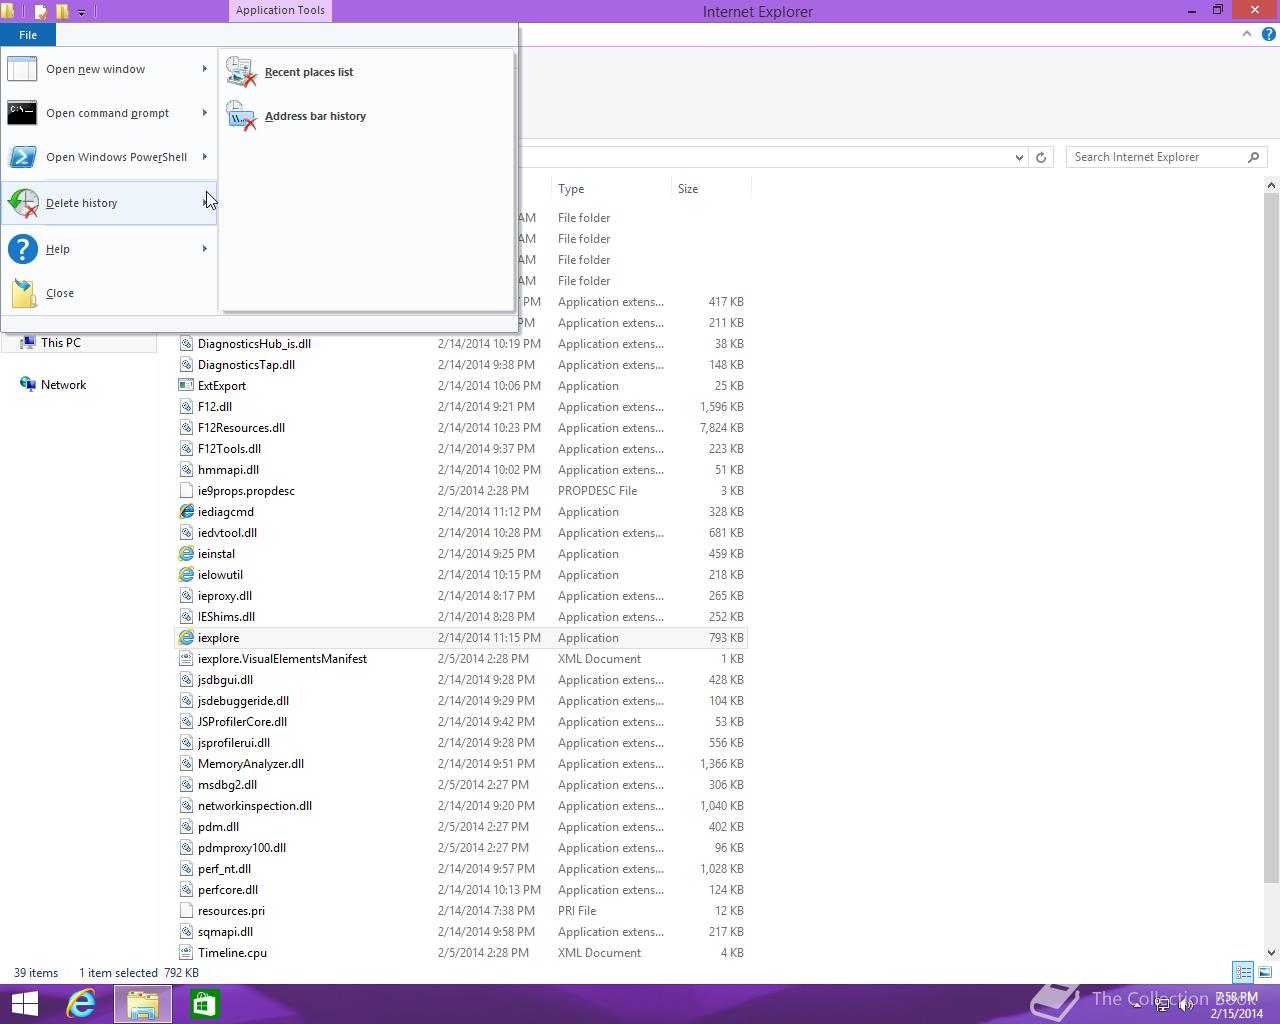Screen dimensions: 1280x1024
Task: Expand the Help submenu arrow
Action: [x=205, y=249]
